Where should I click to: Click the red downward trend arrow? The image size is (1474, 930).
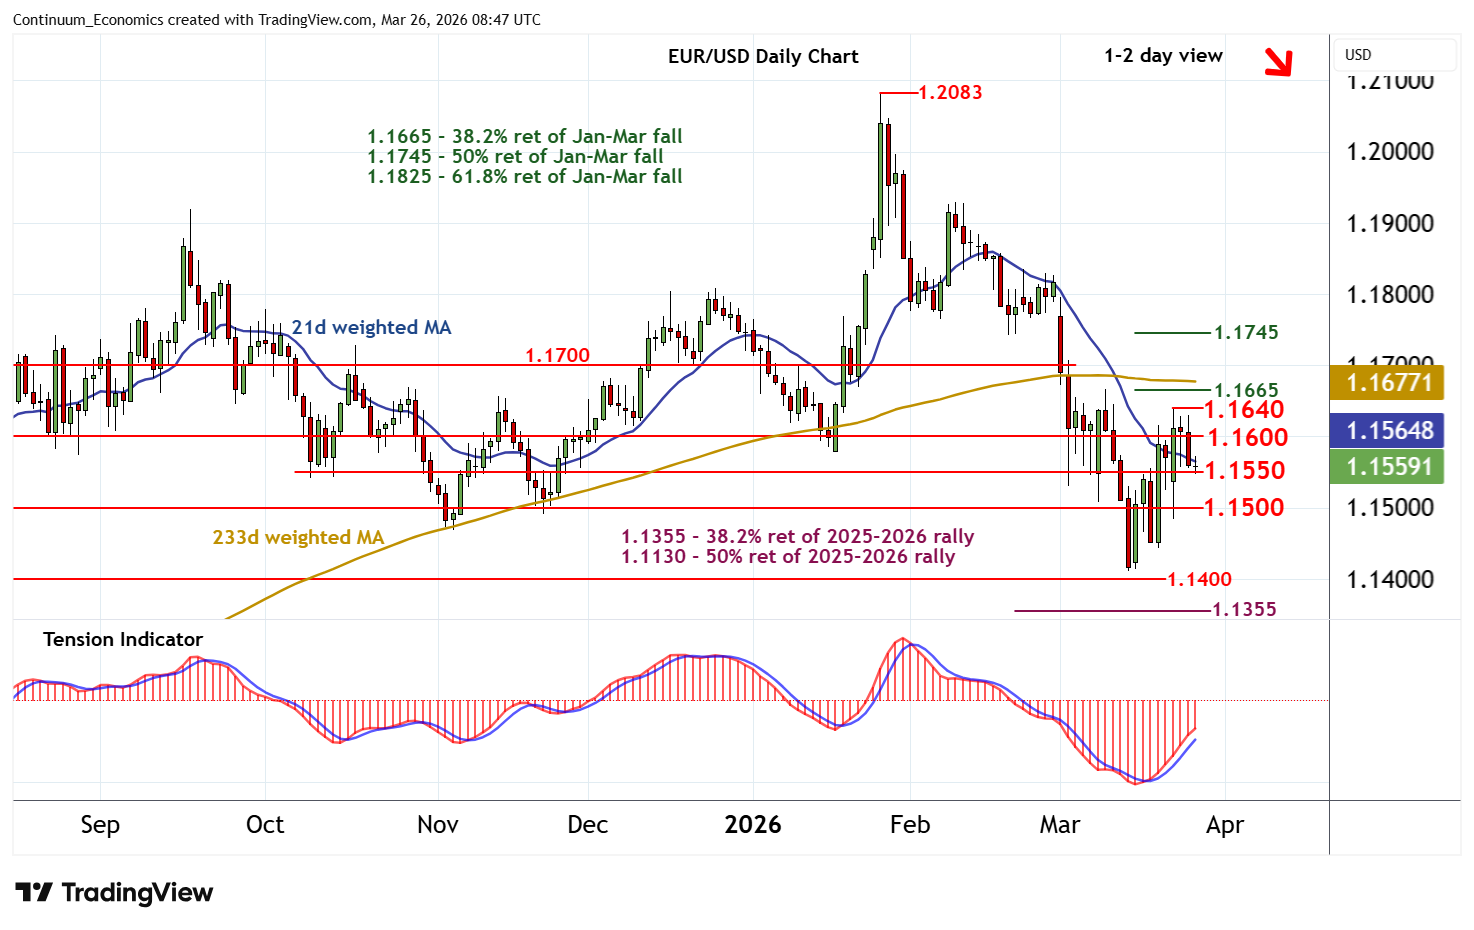coord(1278,62)
